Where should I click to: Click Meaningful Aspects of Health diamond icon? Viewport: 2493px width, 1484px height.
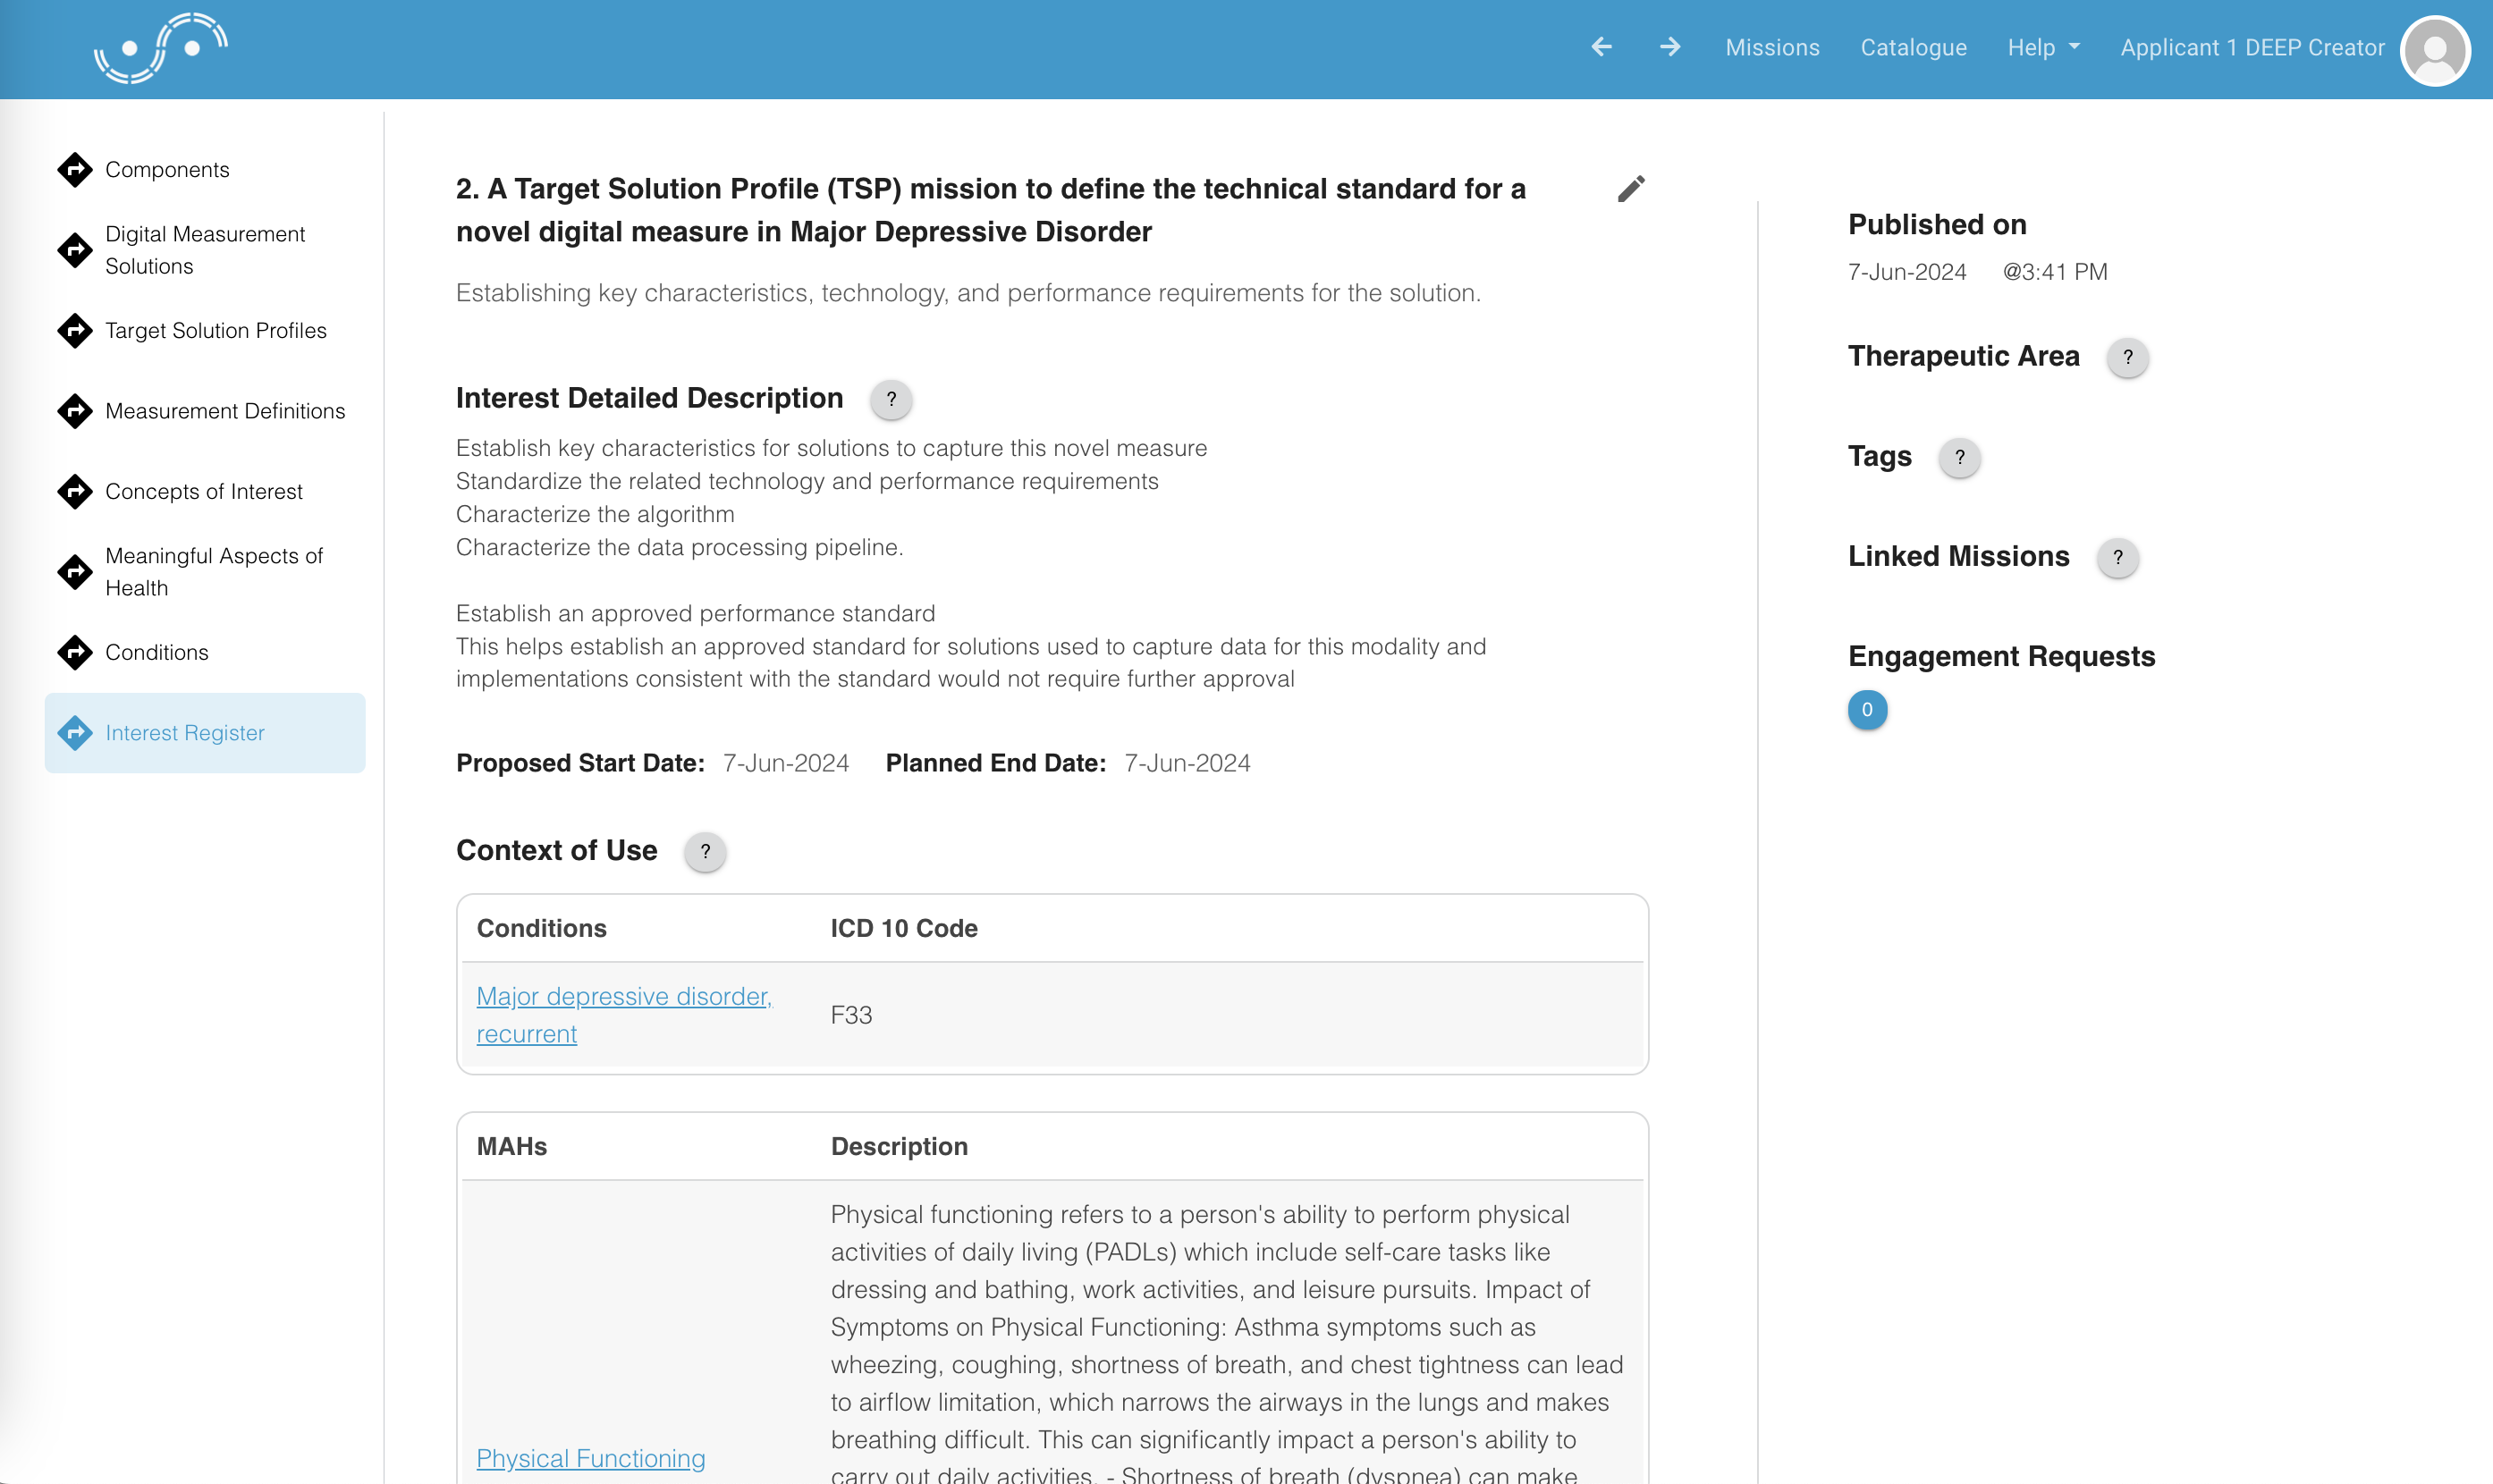(x=75, y=572)
